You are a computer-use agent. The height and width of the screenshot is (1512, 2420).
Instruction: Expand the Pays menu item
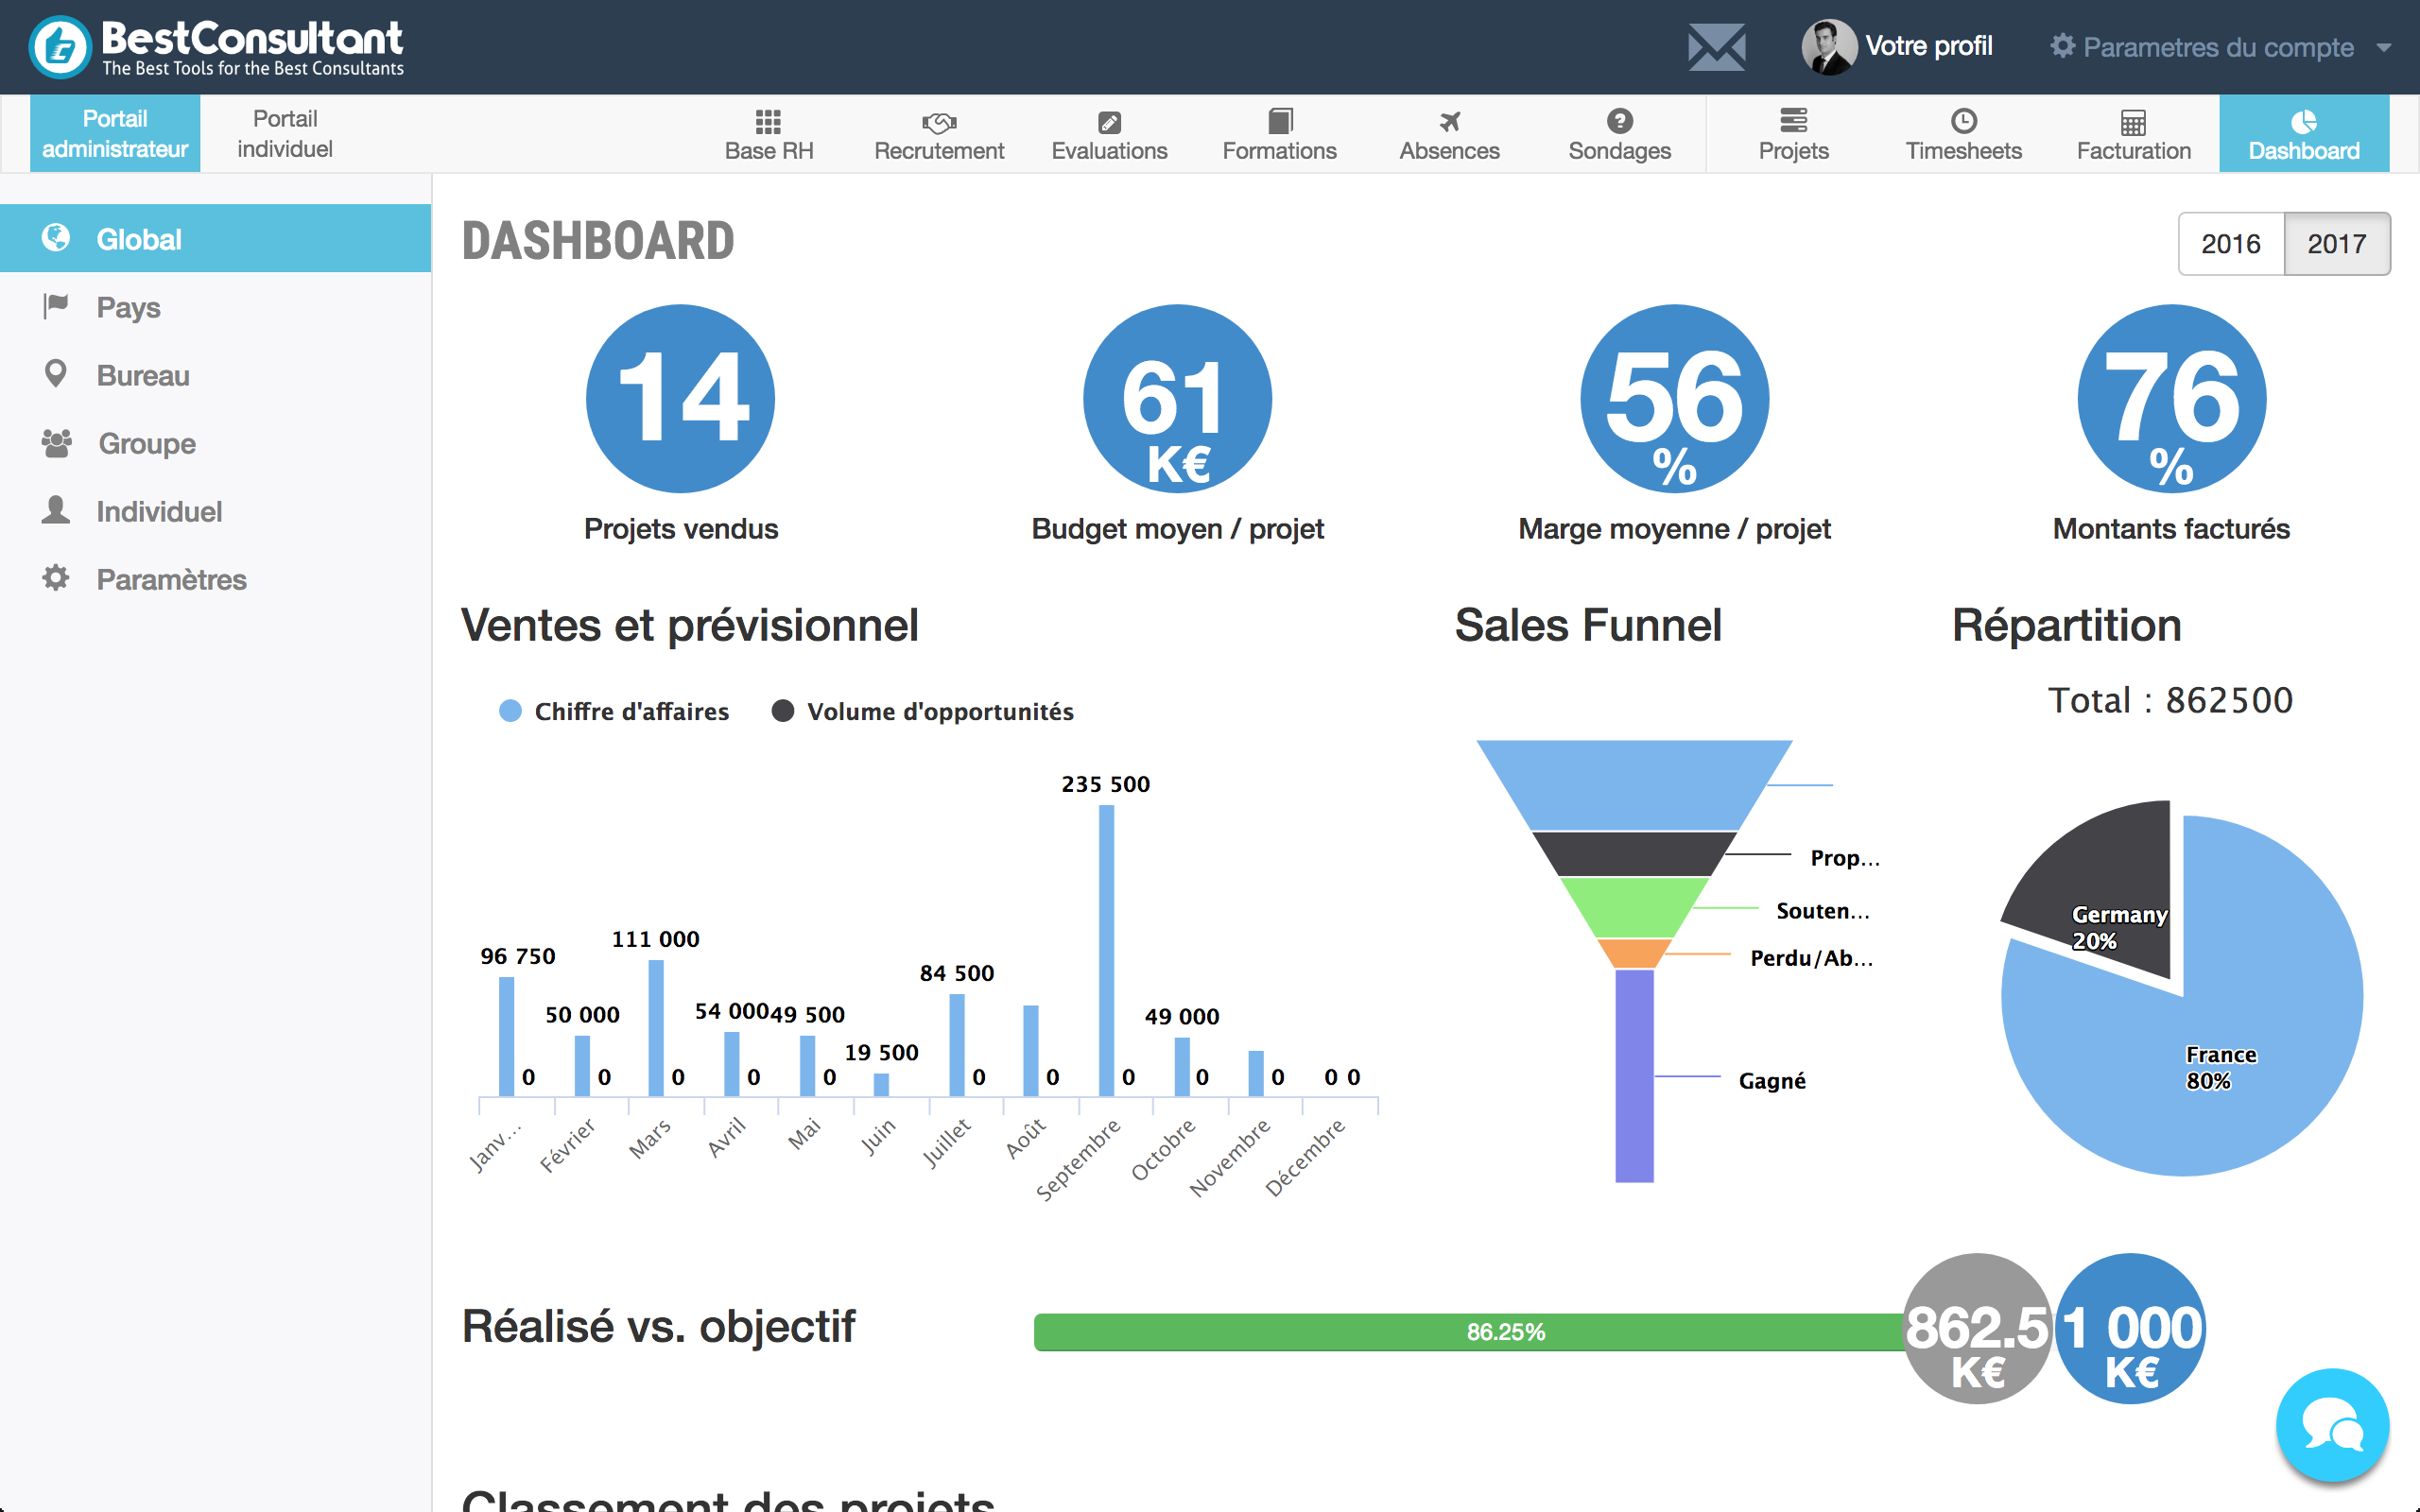tap(130, 308)
